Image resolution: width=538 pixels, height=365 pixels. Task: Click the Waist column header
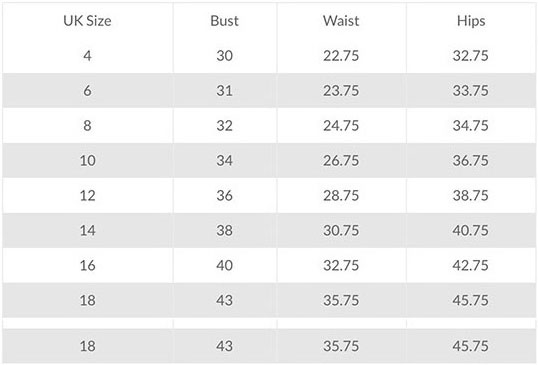pyautogui.click(x=341, y=21)
